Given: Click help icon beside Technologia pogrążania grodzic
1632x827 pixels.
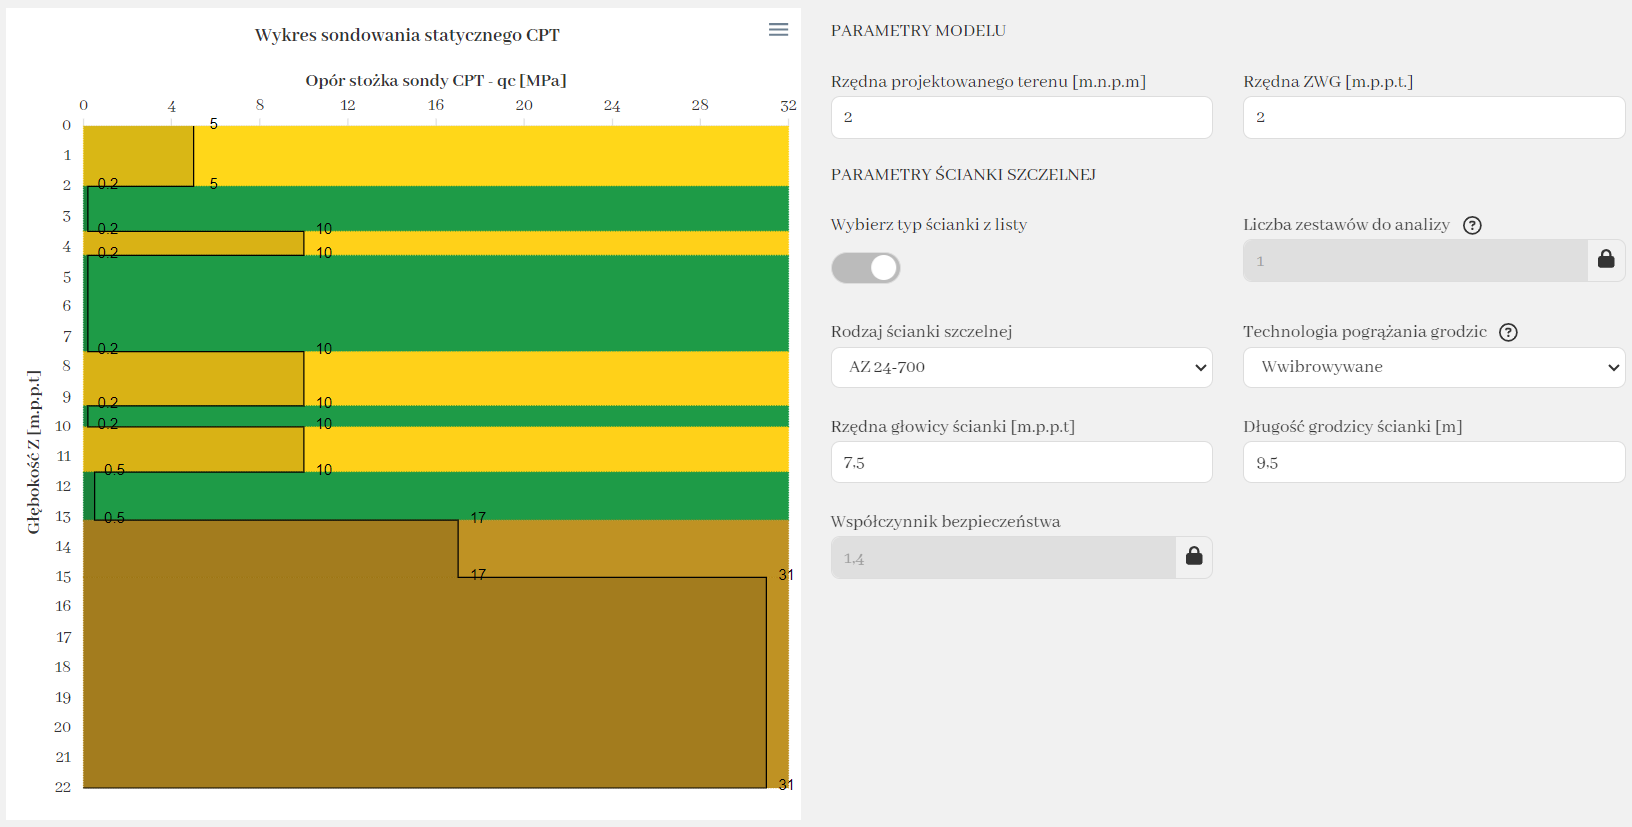Looking at the screenshot, I should click(1508, 332).
